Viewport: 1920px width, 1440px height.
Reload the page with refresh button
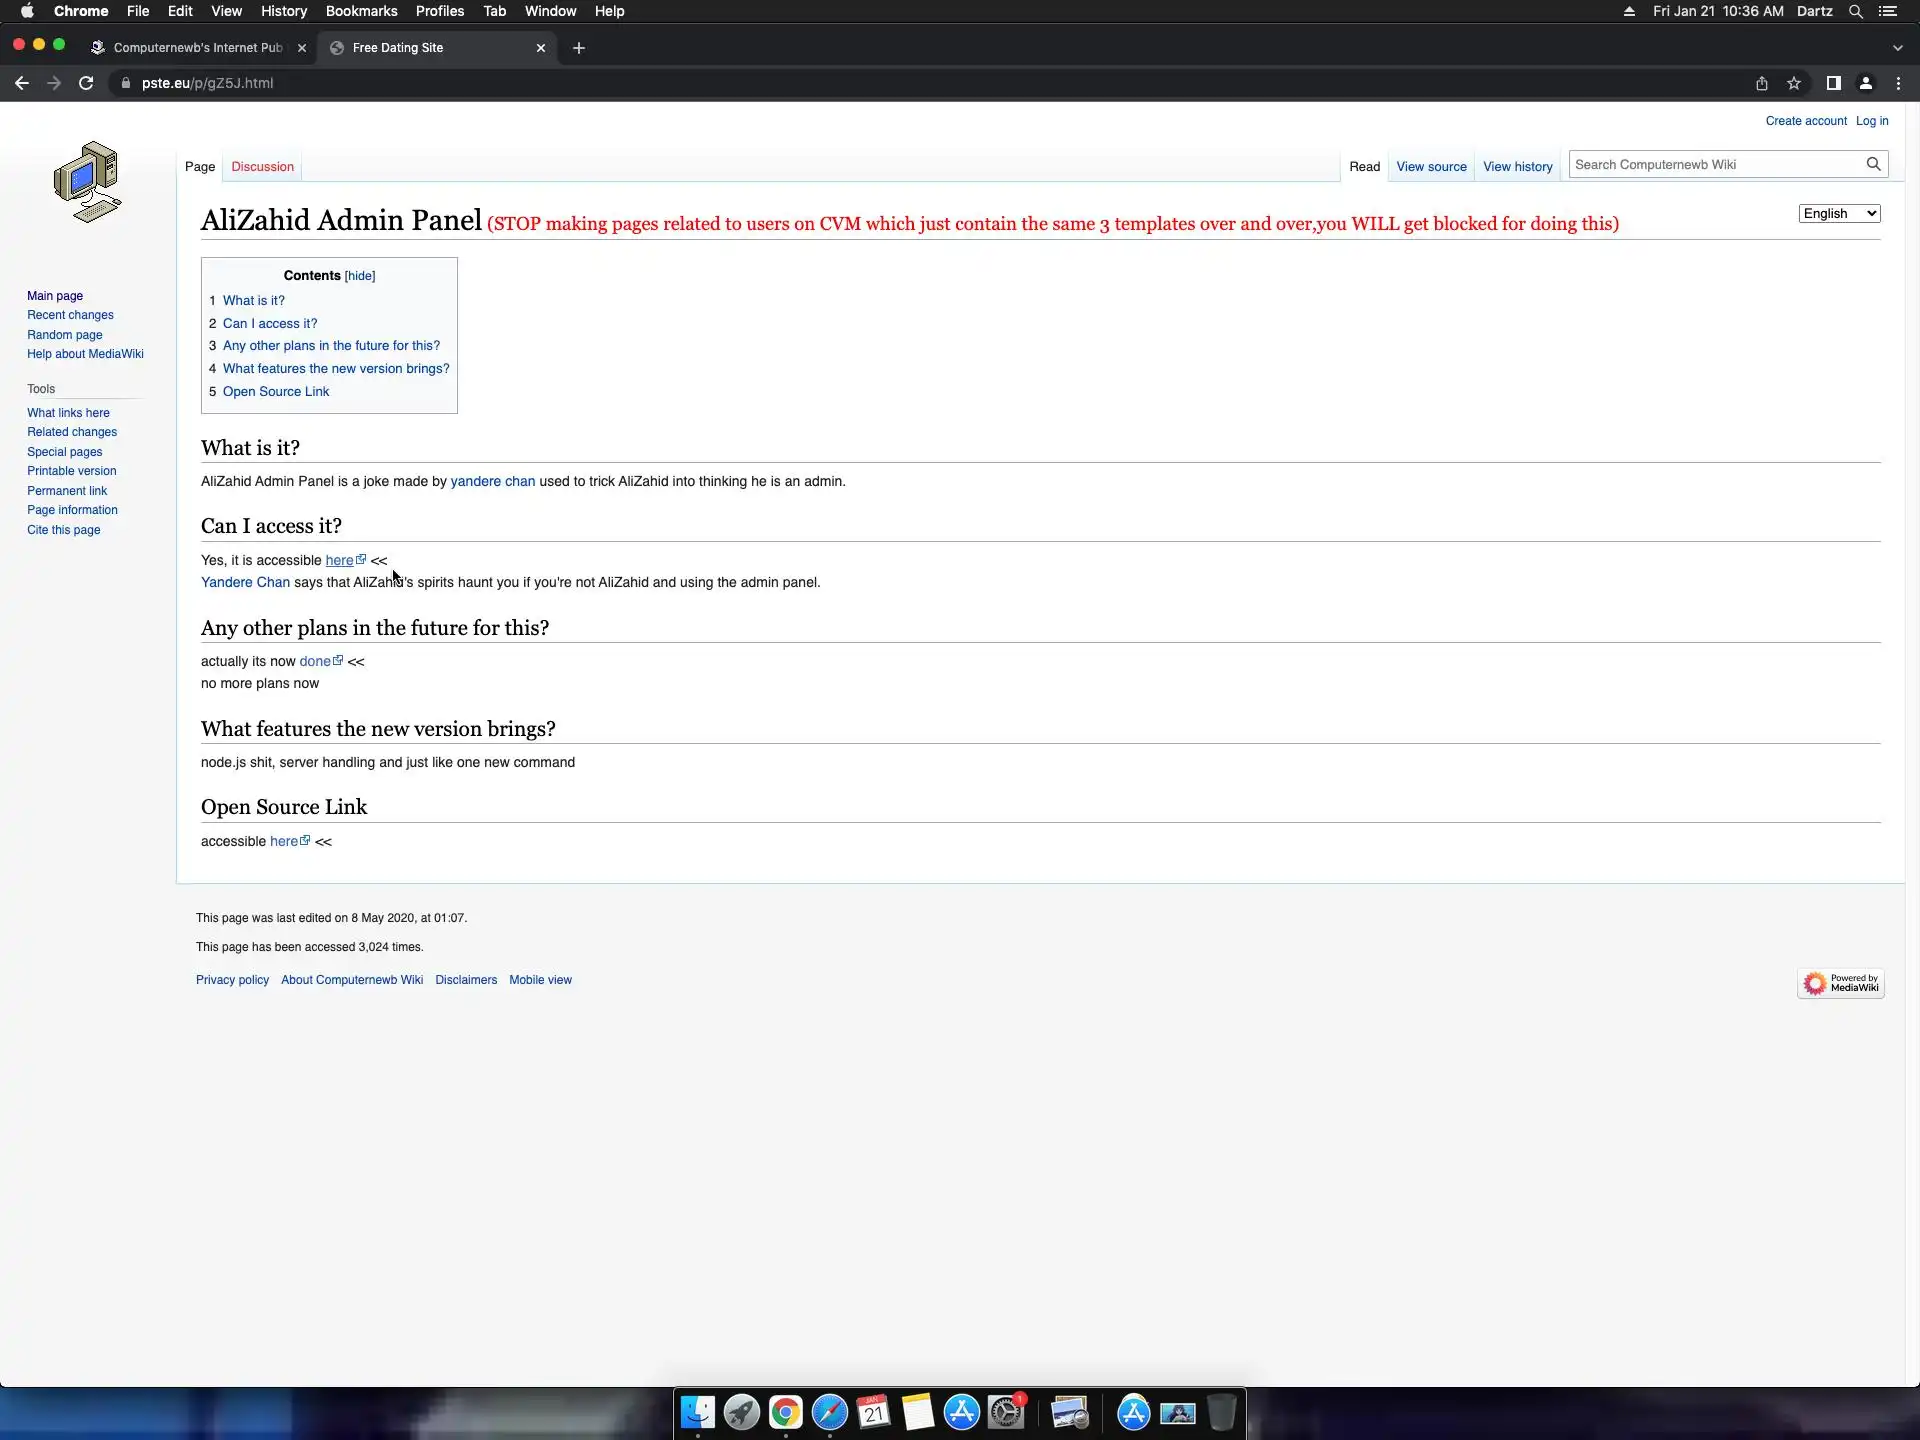pyautogui.click(x=86, y=83)
